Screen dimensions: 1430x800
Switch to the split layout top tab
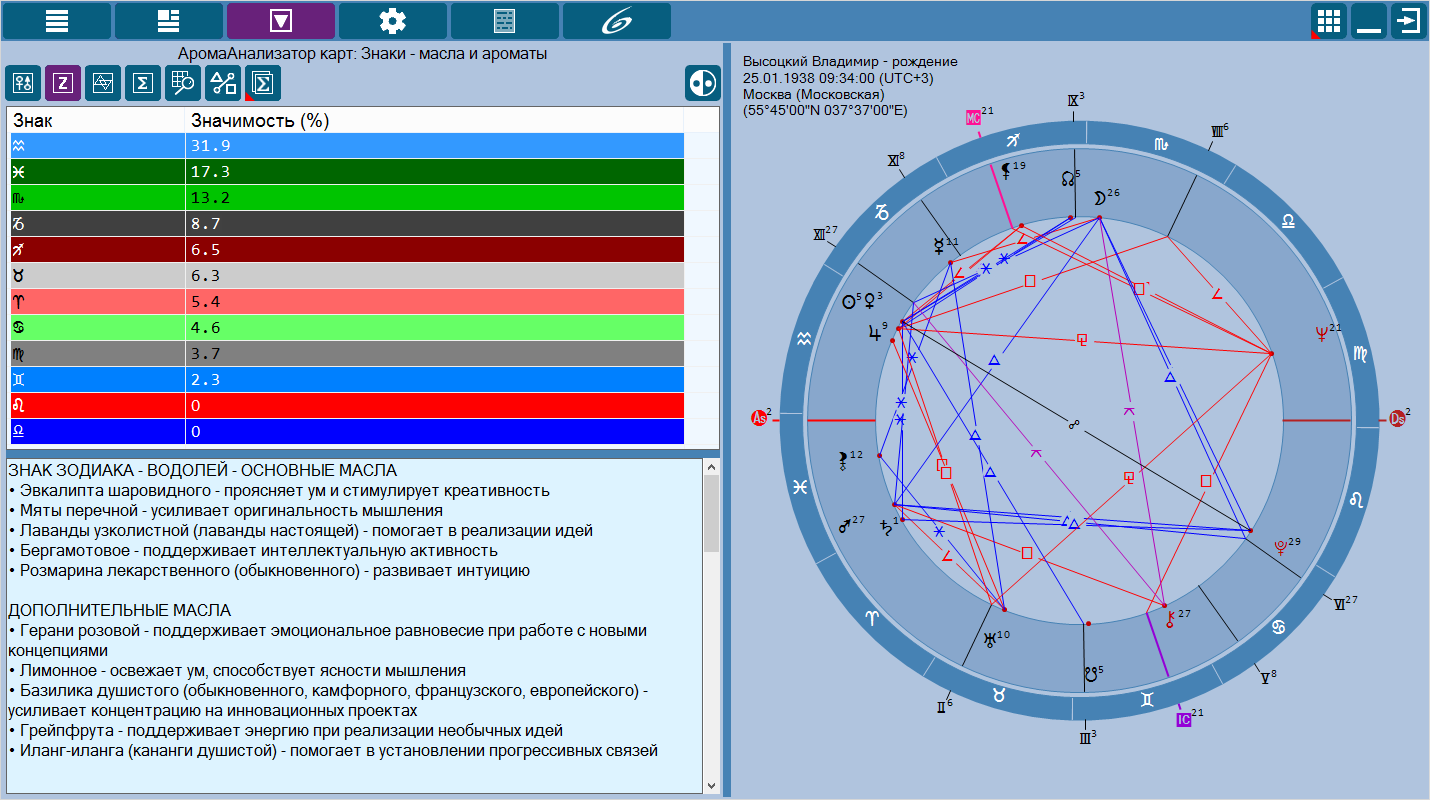pos(169,21)
